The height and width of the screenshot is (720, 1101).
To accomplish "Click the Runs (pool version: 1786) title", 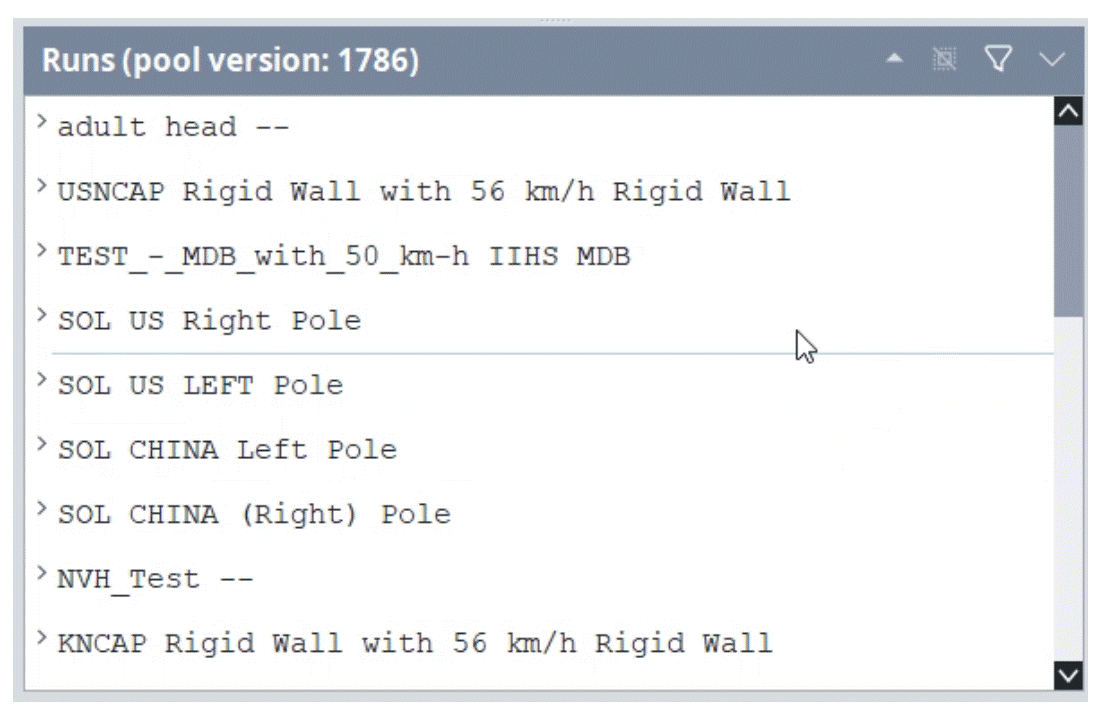I will pyautogui.click(x=230, y=60).
